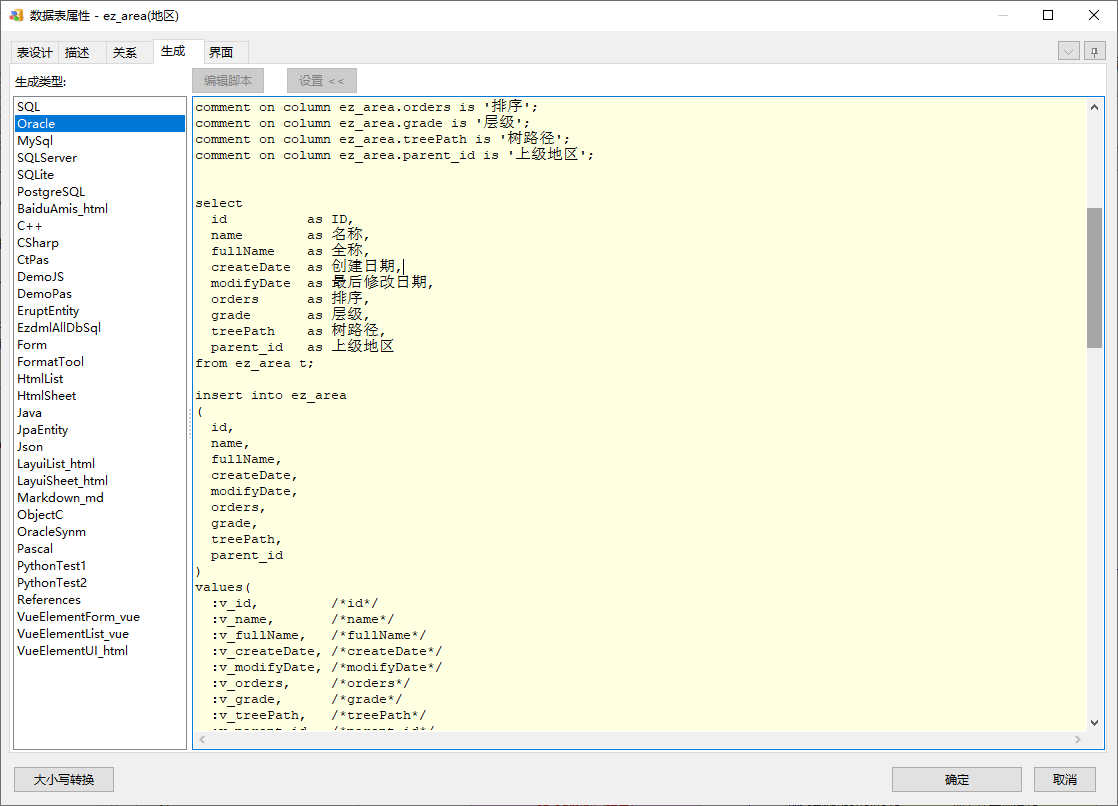
Task: Select Form in the type list
Action: click(x=100, y=345)
